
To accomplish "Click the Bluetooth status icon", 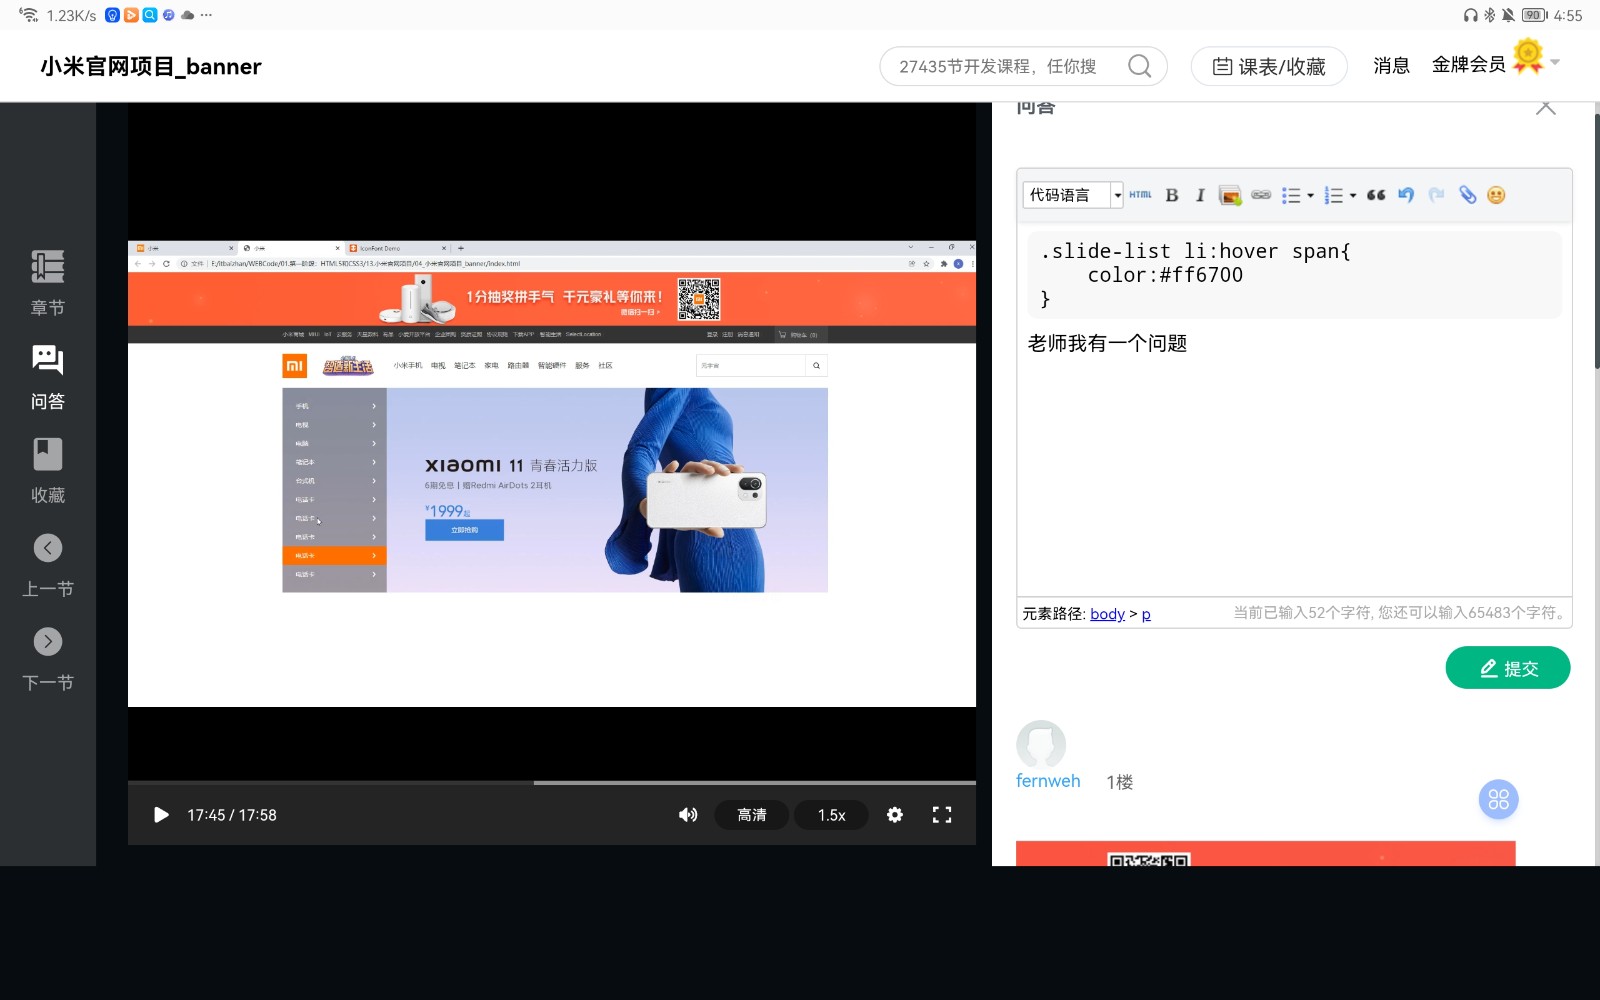I will [x=1489, y=15].
